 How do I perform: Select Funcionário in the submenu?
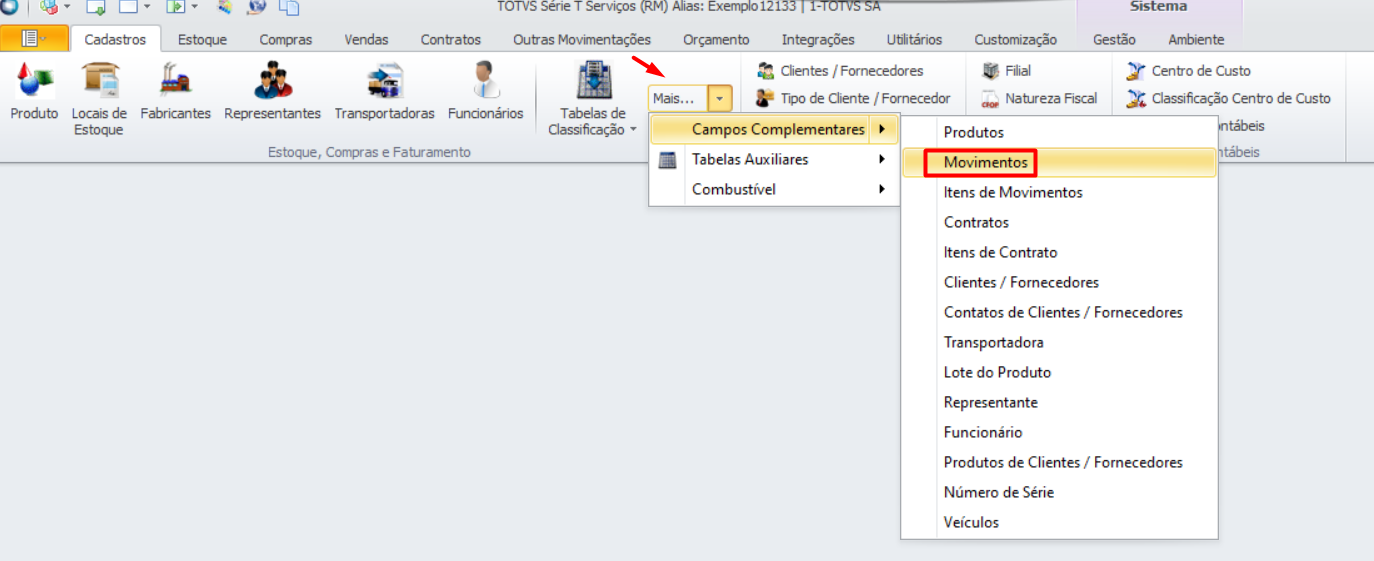tap(1059, 432)
